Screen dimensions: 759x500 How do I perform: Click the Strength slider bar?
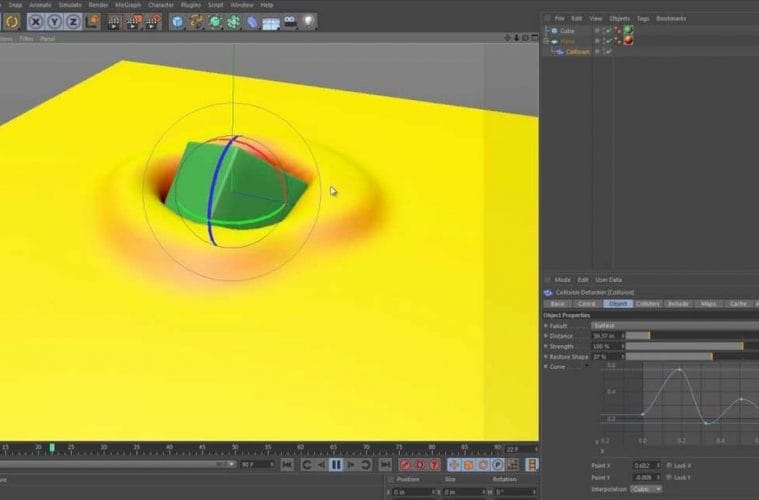coord(684,346)
